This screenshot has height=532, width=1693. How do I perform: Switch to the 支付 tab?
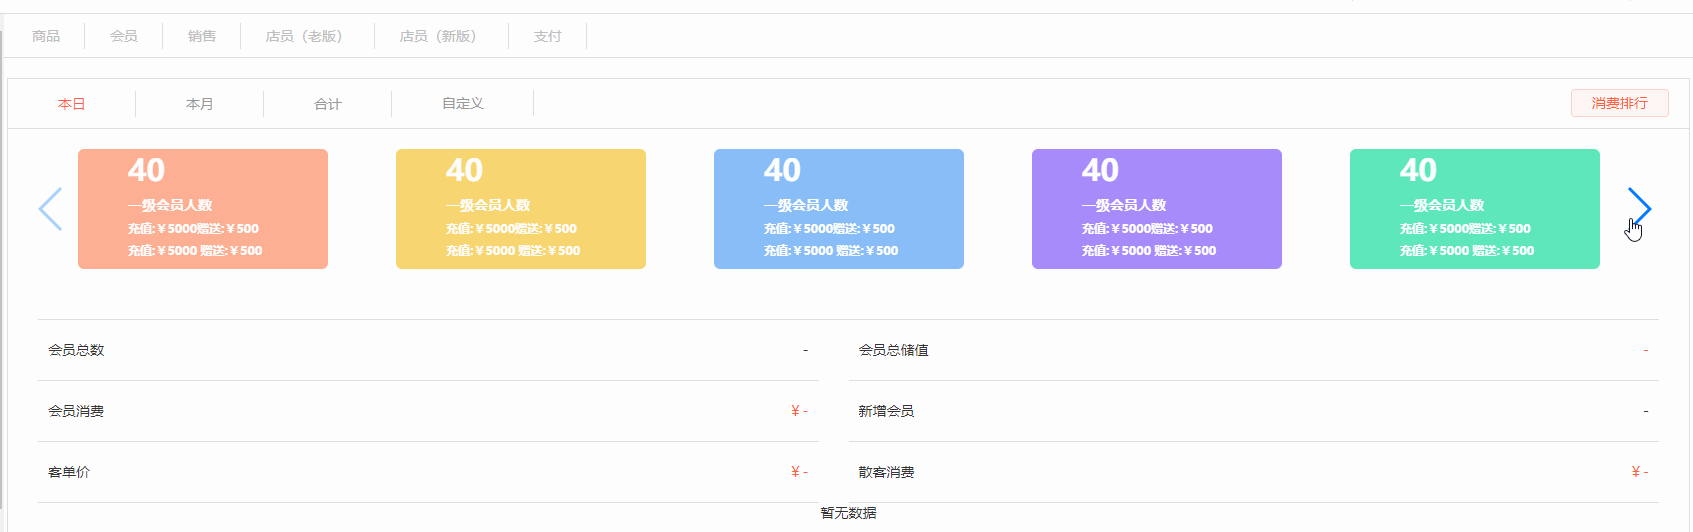(x=548, y=36)
